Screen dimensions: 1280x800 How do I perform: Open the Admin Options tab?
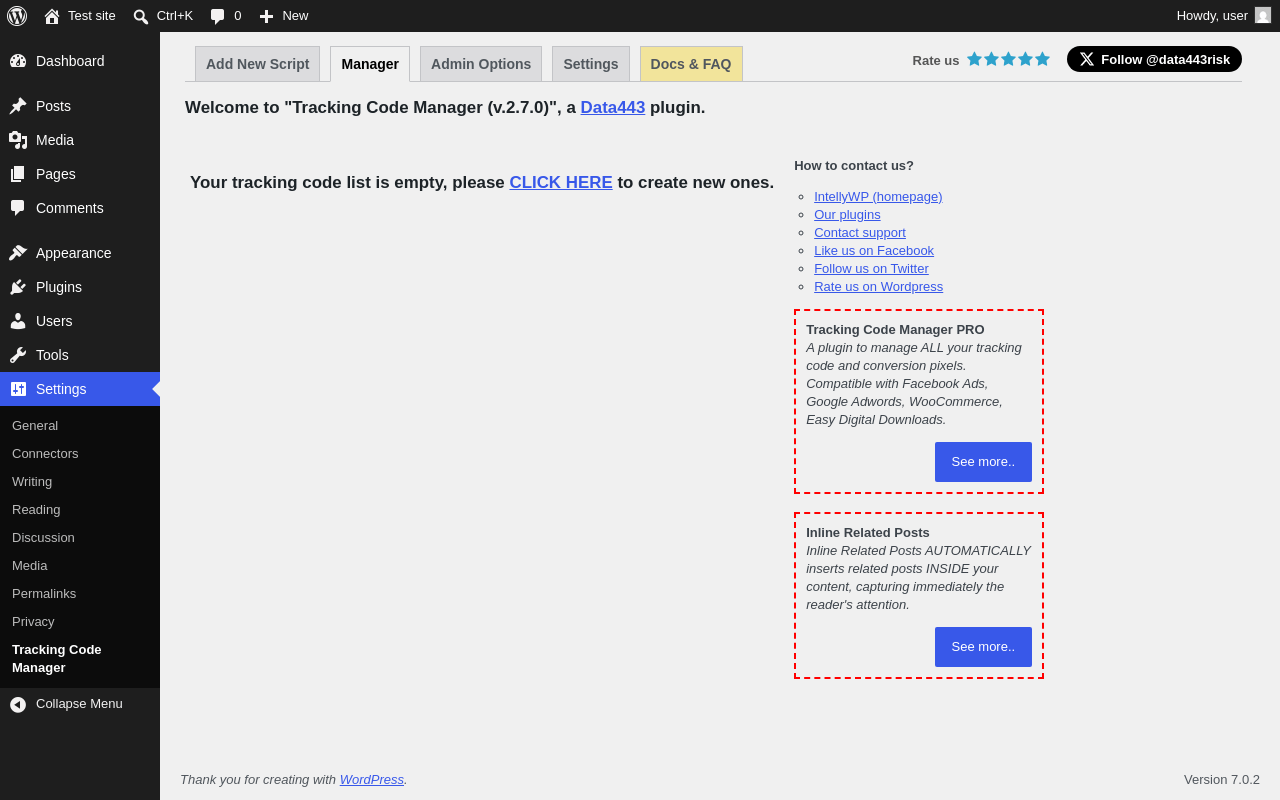pyautogui.click(x=481, y=64)
